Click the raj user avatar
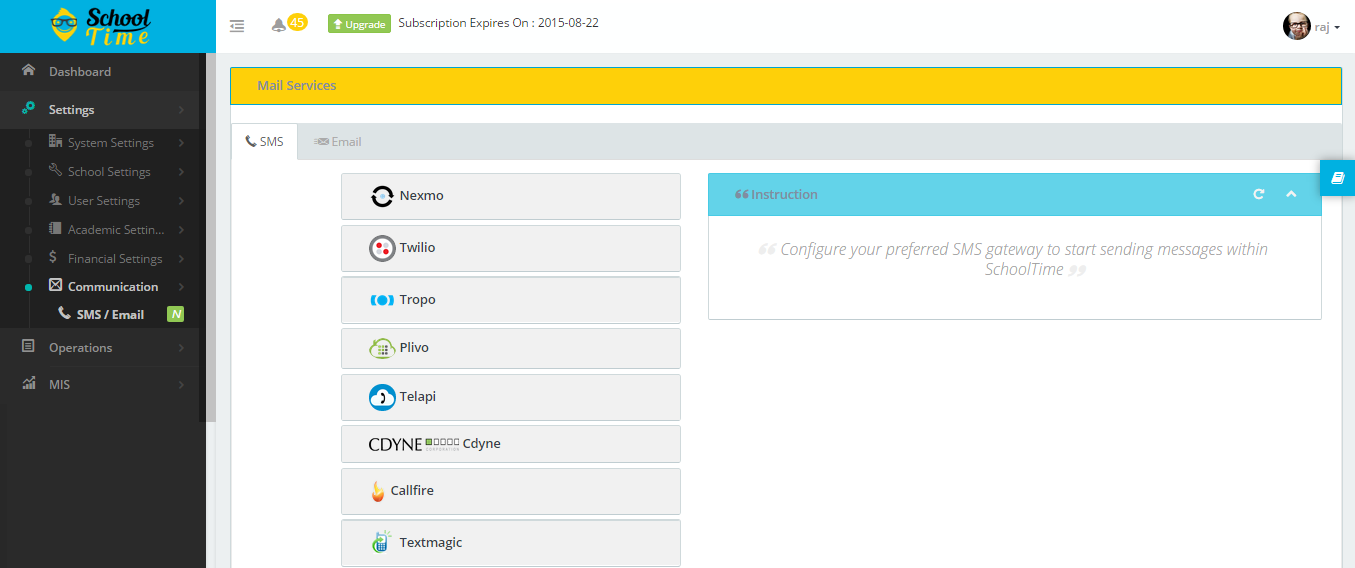 [x=1296, y=26]
